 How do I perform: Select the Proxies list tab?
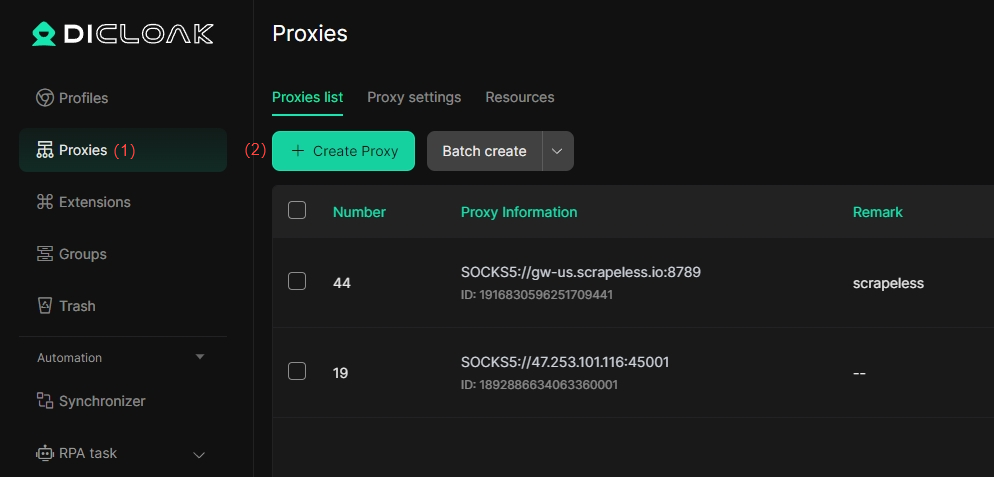[307, 97]
